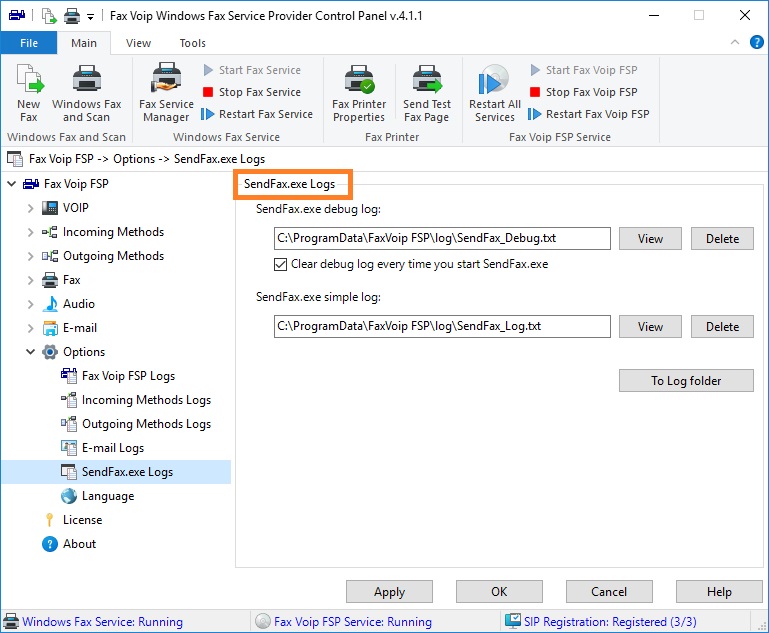Image resolution: width=769 pixels, height=633 pixels.
Task: Select SendFax.exe Logs tree item
Action: click(x=117, y=472)
